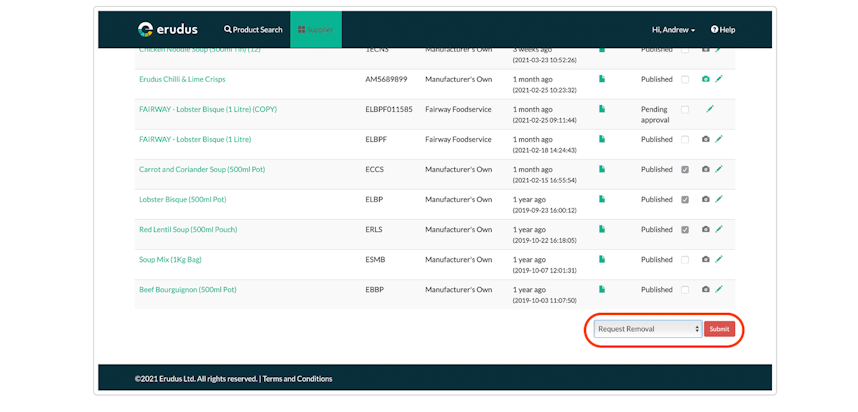Open document icon in ELBPF product row
Screen dimensions: 858x412
(602, 139)
